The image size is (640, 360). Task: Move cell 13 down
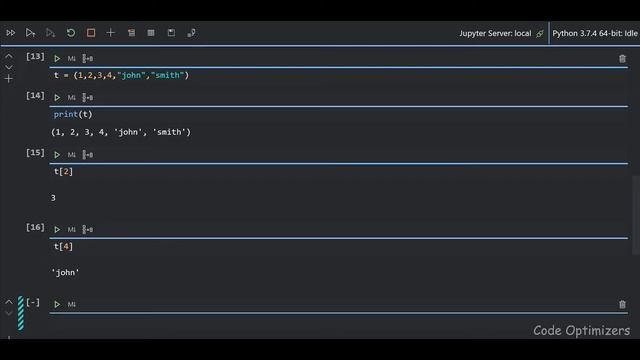click(x=9, y=67)
